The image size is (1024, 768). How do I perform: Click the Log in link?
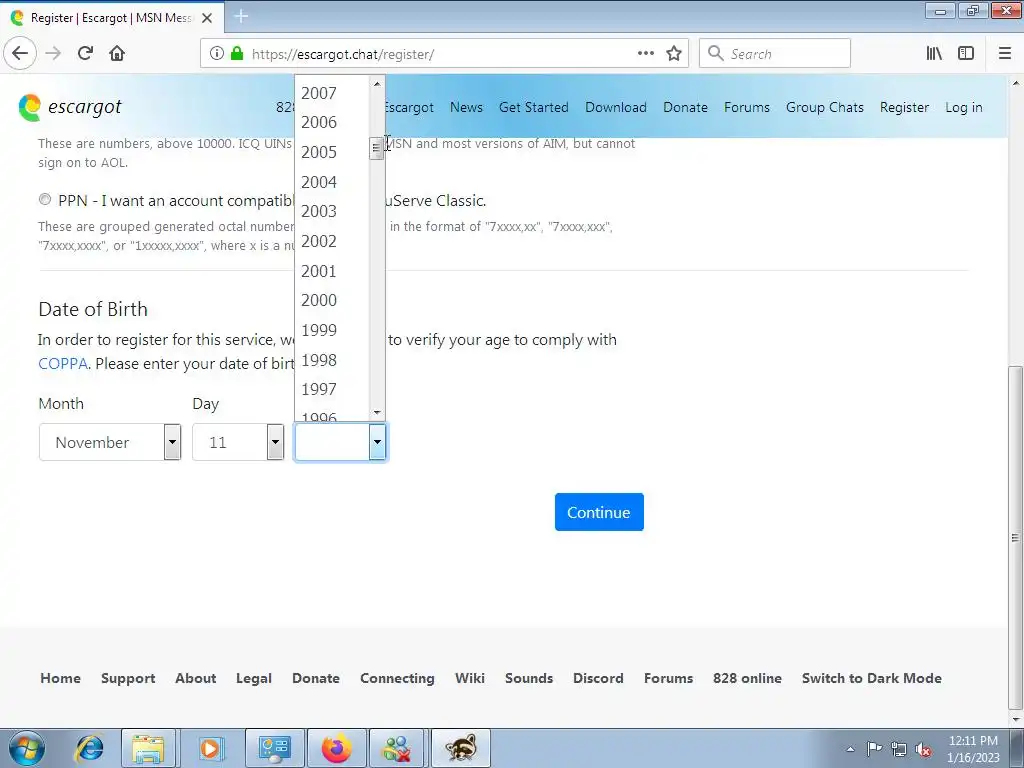pos(963,107)
